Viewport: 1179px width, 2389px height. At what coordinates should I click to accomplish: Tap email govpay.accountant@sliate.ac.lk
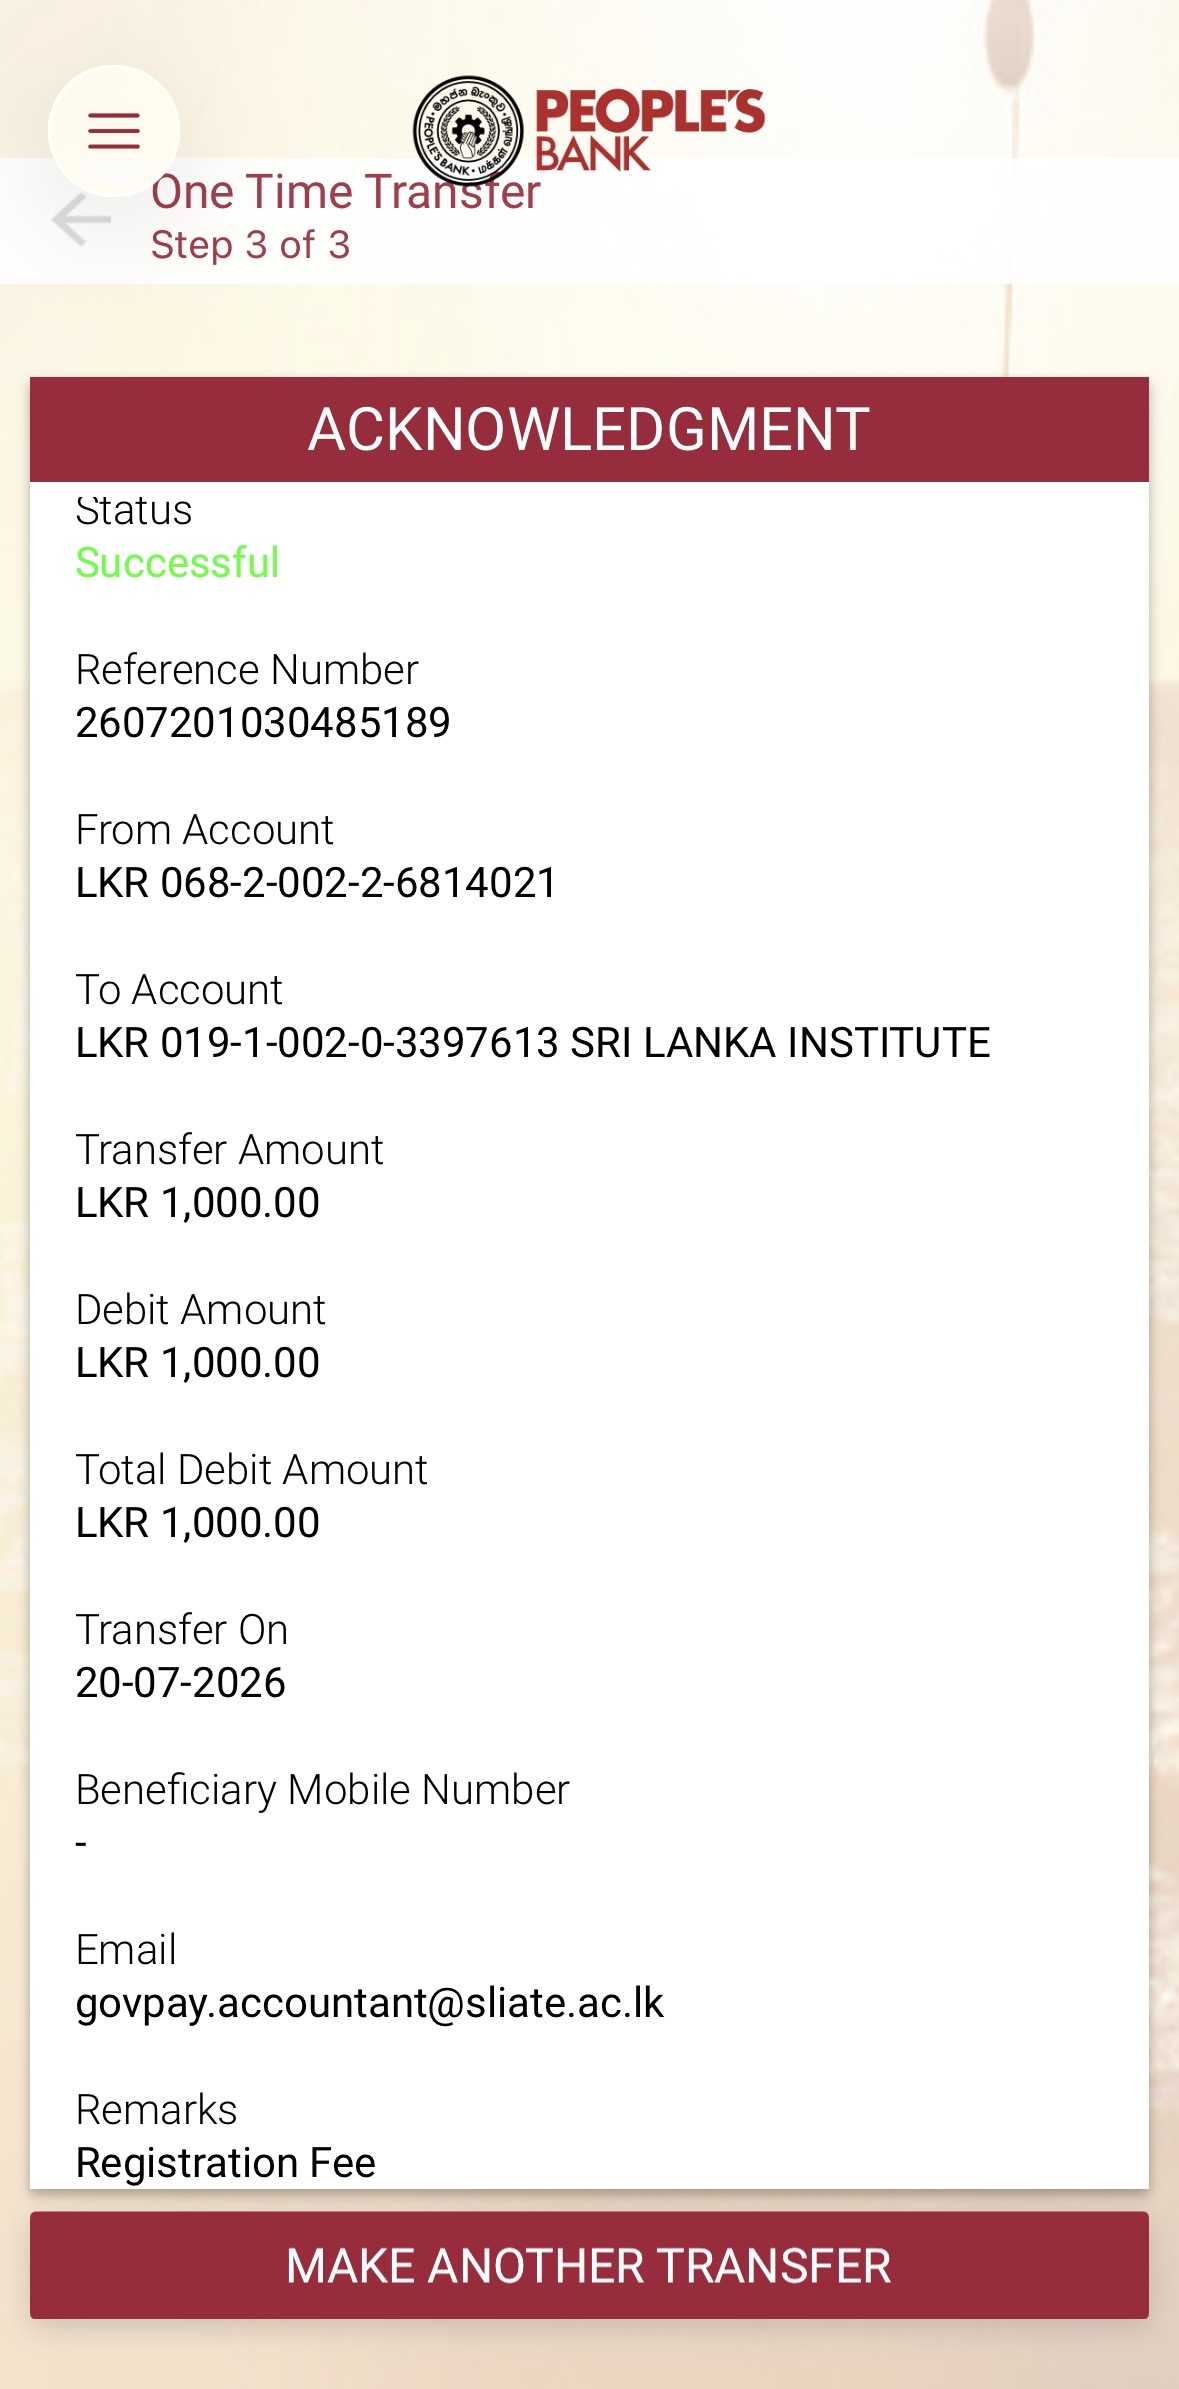pos(370,2003)
